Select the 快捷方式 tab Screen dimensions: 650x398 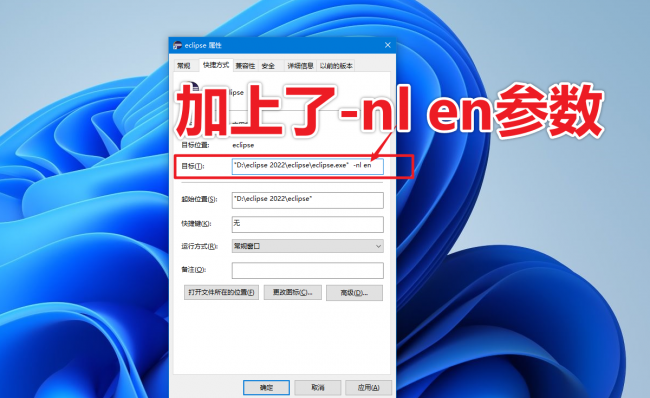pos(216,65)
